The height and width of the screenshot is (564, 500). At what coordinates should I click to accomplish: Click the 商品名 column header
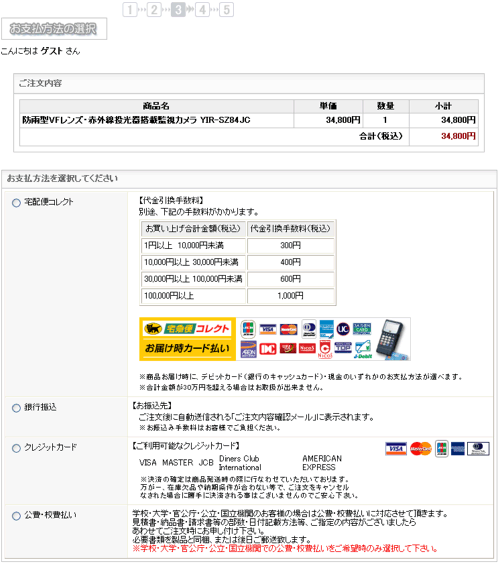[156, 106]
